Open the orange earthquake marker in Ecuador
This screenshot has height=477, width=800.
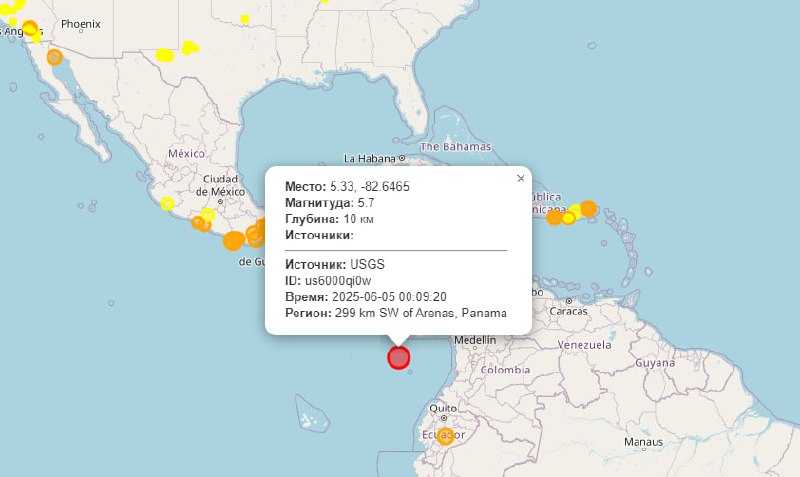point(445,436)
